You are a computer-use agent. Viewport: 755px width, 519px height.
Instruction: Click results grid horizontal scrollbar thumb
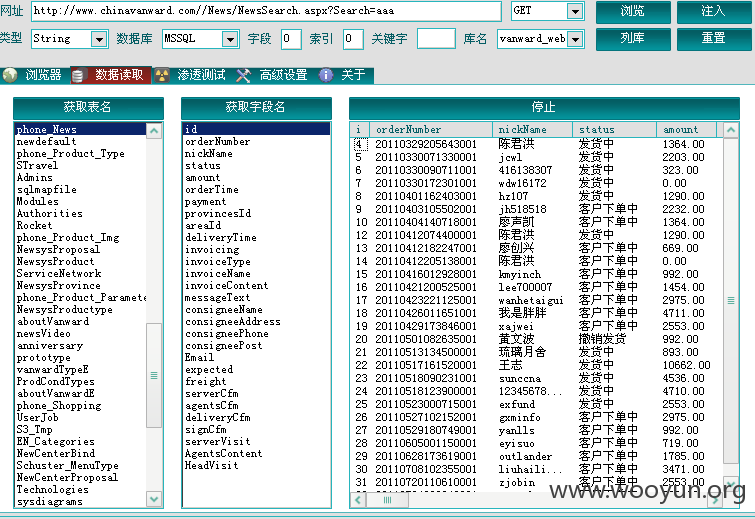pyautogui.click(x=387, y=500)
